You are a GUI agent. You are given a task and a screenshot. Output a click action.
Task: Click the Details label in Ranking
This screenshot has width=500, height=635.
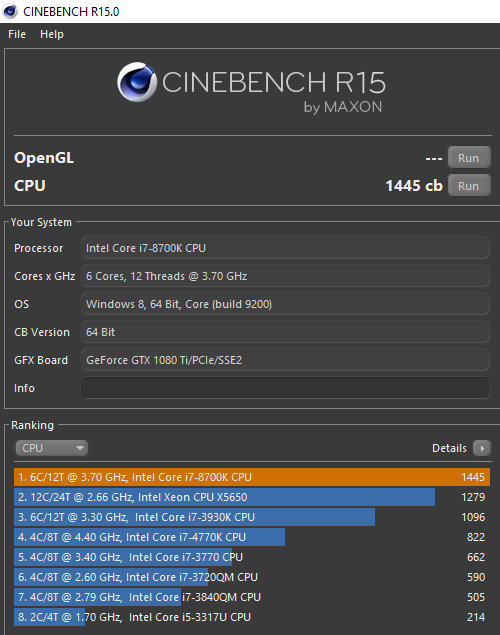tap(449, 448)
